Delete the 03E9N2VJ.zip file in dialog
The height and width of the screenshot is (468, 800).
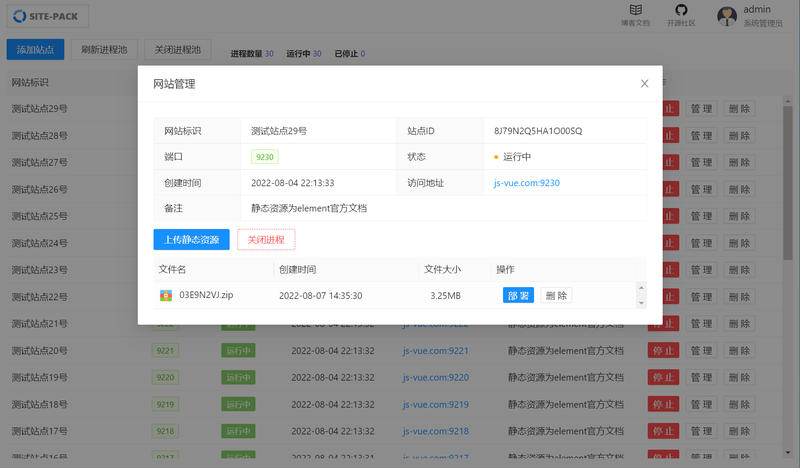[x=556, y=295]
